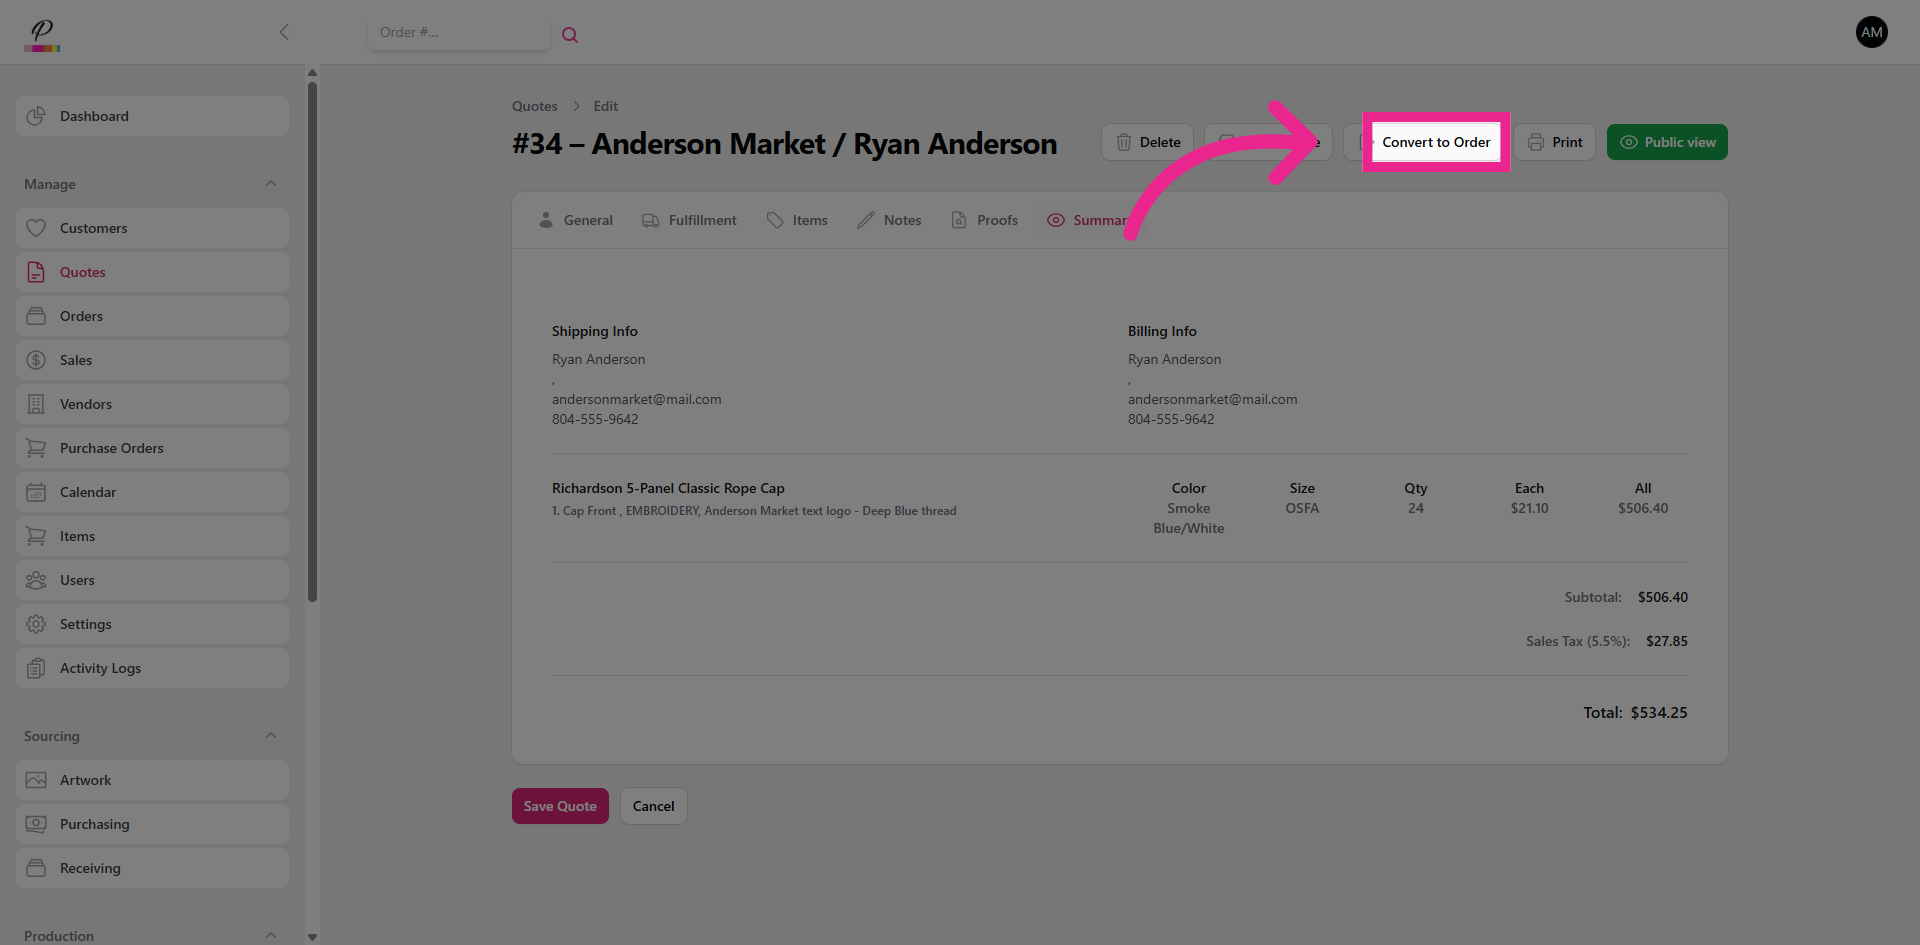The image size is (1920, 945).
Task: Open the Proofs tab
Action: 984,220
